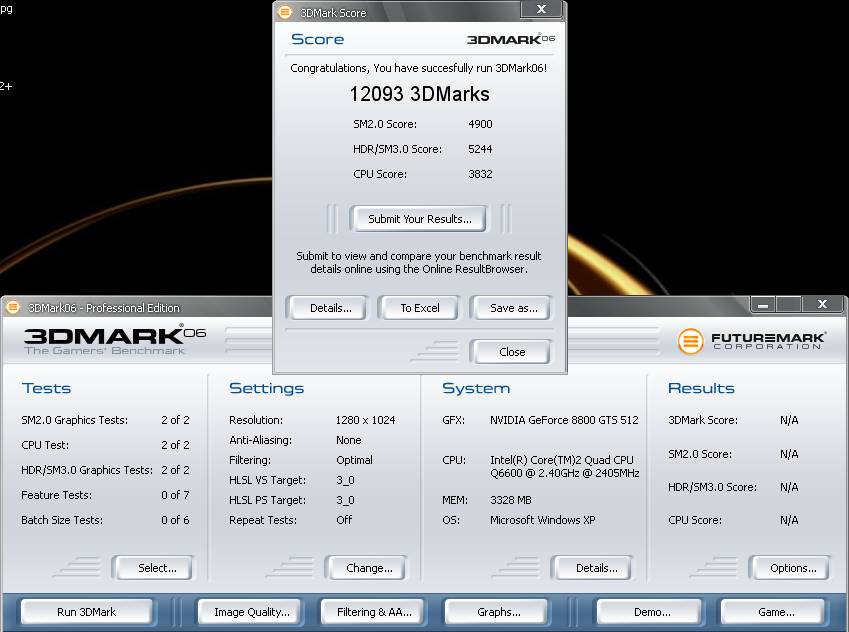Click the 'Score' heading in dialog

tap(317, 39)
